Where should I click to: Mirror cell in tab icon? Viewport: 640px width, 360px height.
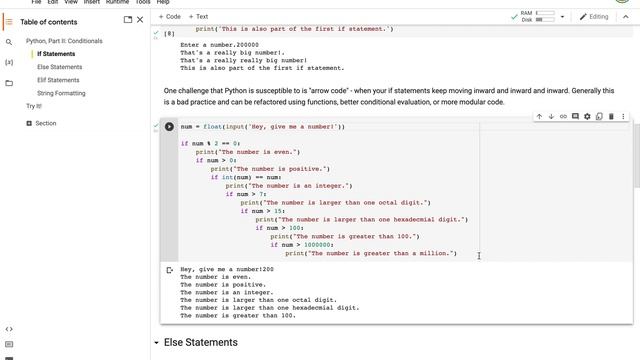tap(599, 116)
